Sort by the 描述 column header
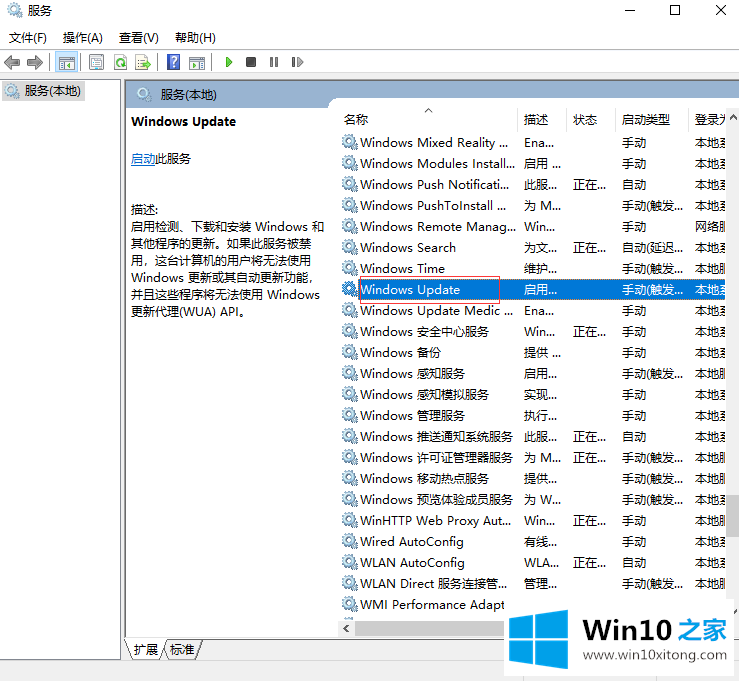Screen dimensions: 739x681 [536, 120]
